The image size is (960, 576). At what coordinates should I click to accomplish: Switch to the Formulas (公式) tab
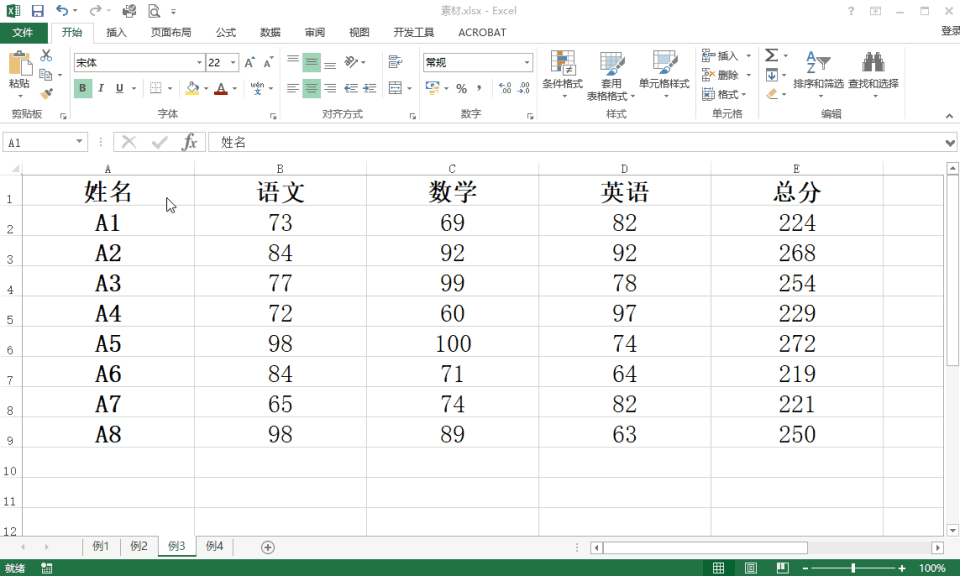[x=225, y=32]
